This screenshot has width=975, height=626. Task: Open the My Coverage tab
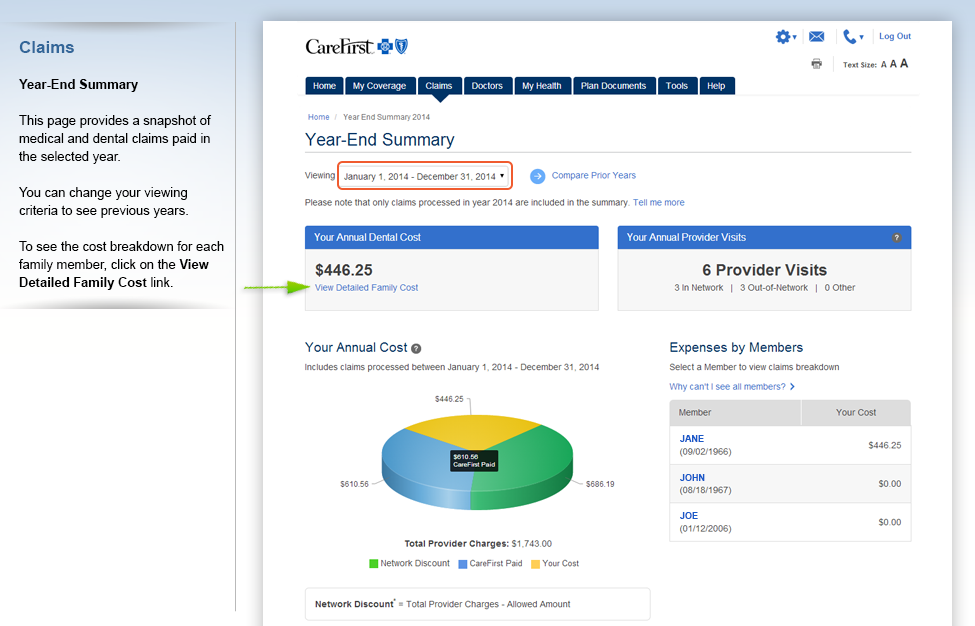point(379,86)
